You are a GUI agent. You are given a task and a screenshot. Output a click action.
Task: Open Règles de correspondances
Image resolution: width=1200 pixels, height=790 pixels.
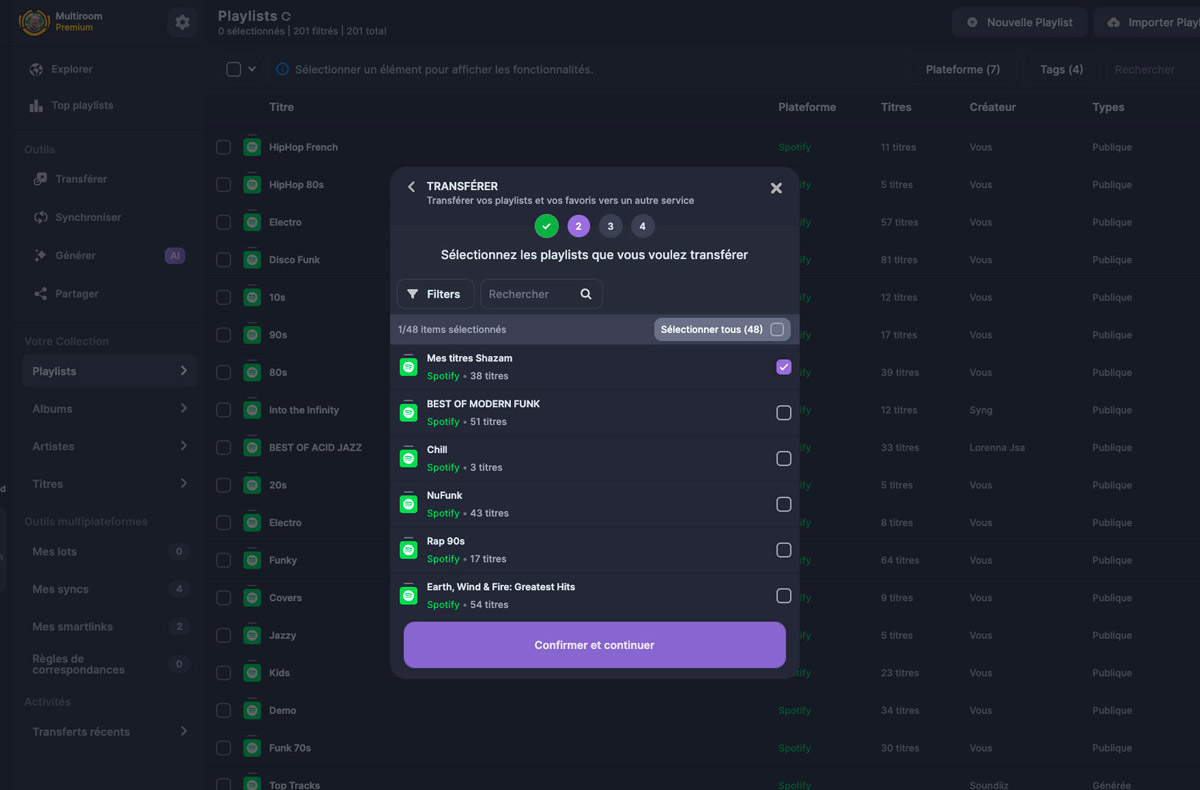108,664
